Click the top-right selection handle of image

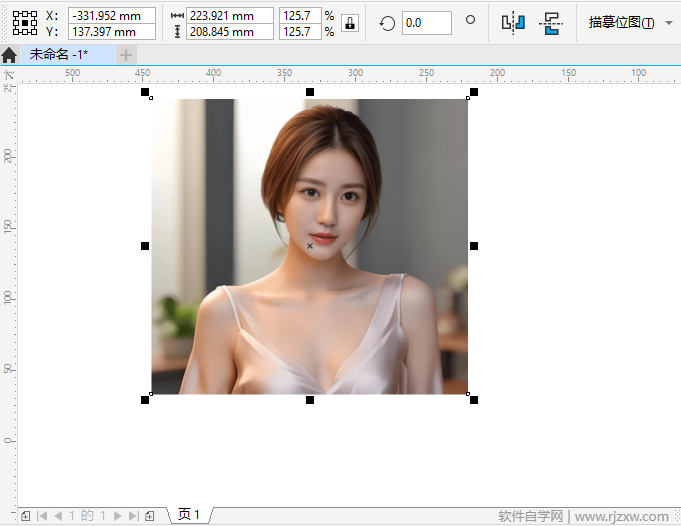[474, 92]
